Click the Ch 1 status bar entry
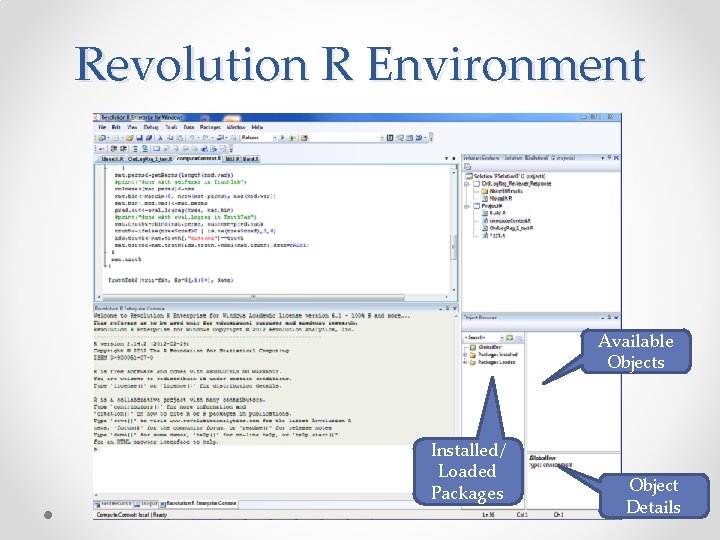The height and width of the screenshot is (540, 720). [559, 515]
